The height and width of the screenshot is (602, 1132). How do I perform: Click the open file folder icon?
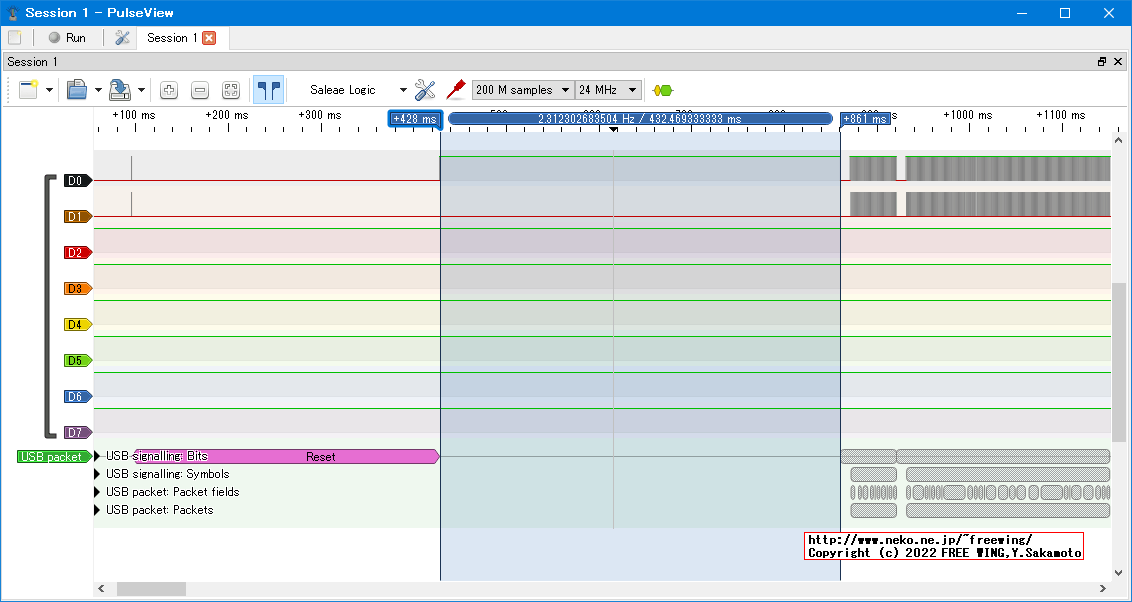click(x=77, y=90)
